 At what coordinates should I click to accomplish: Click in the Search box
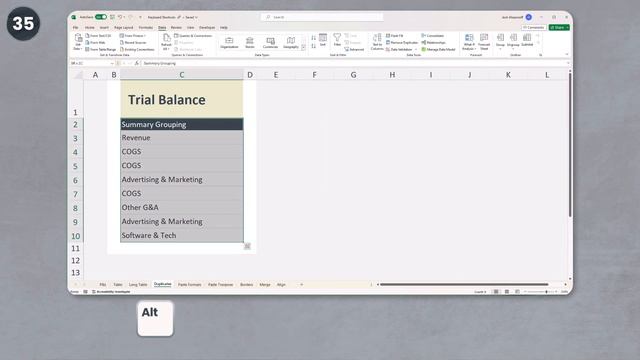click(322, 17)
